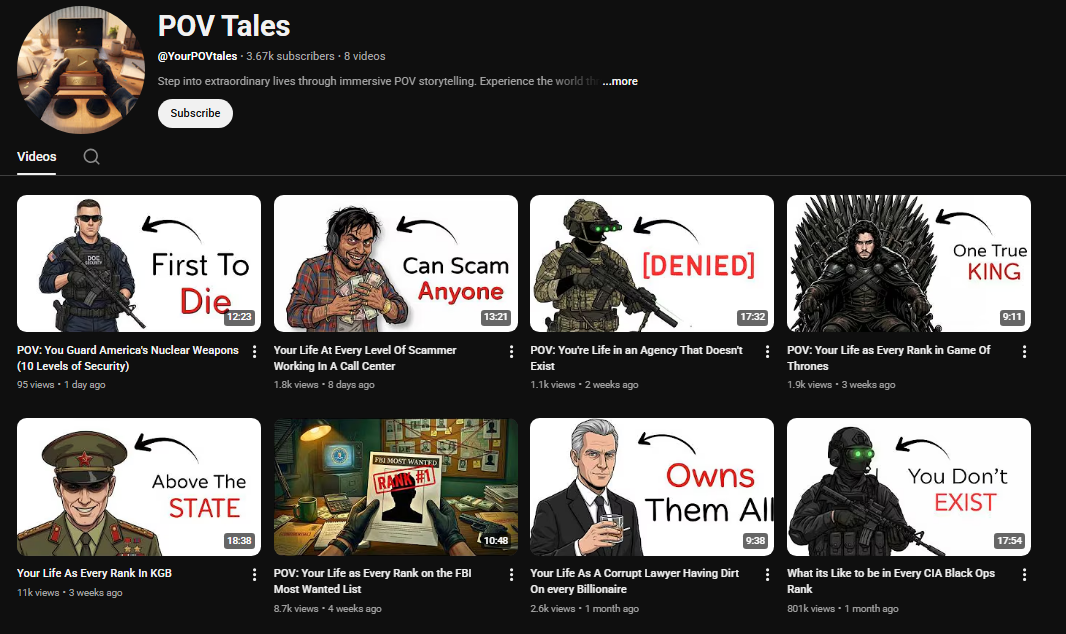Open the three-dot menu on the scammer video
The image size is (1066, 634).
tap(509, 351)
